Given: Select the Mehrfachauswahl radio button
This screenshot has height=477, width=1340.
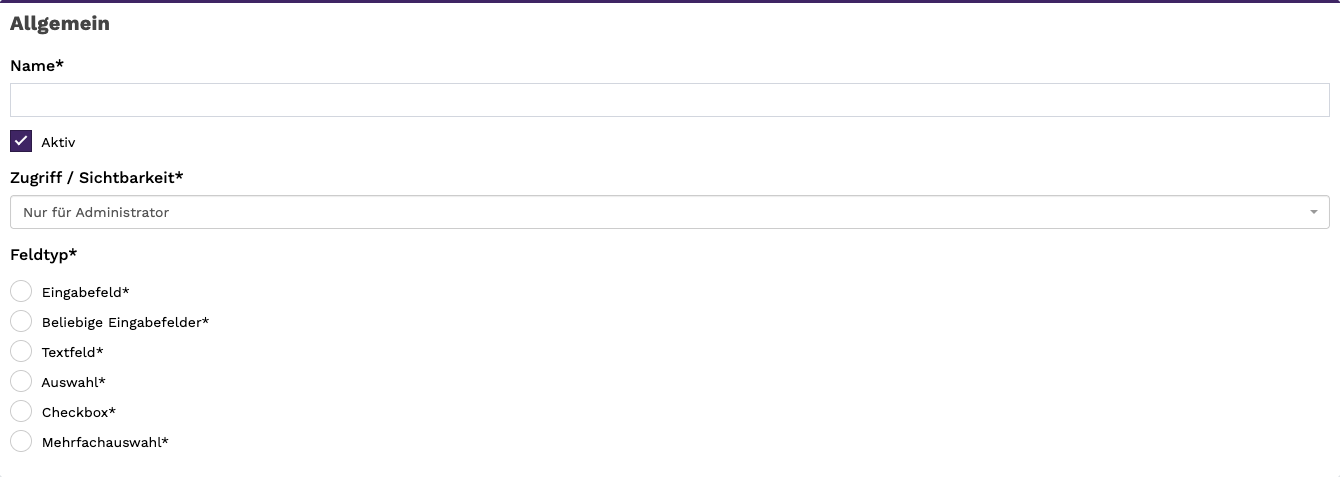Looking at the screenshot, I should 21,441.
